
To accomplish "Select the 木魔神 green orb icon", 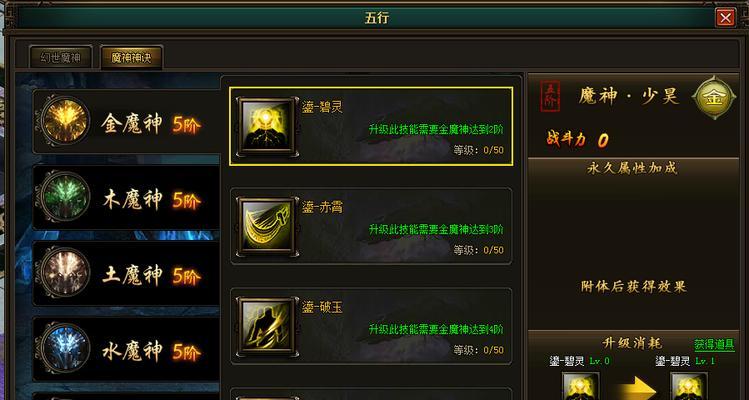I will 65,196.
